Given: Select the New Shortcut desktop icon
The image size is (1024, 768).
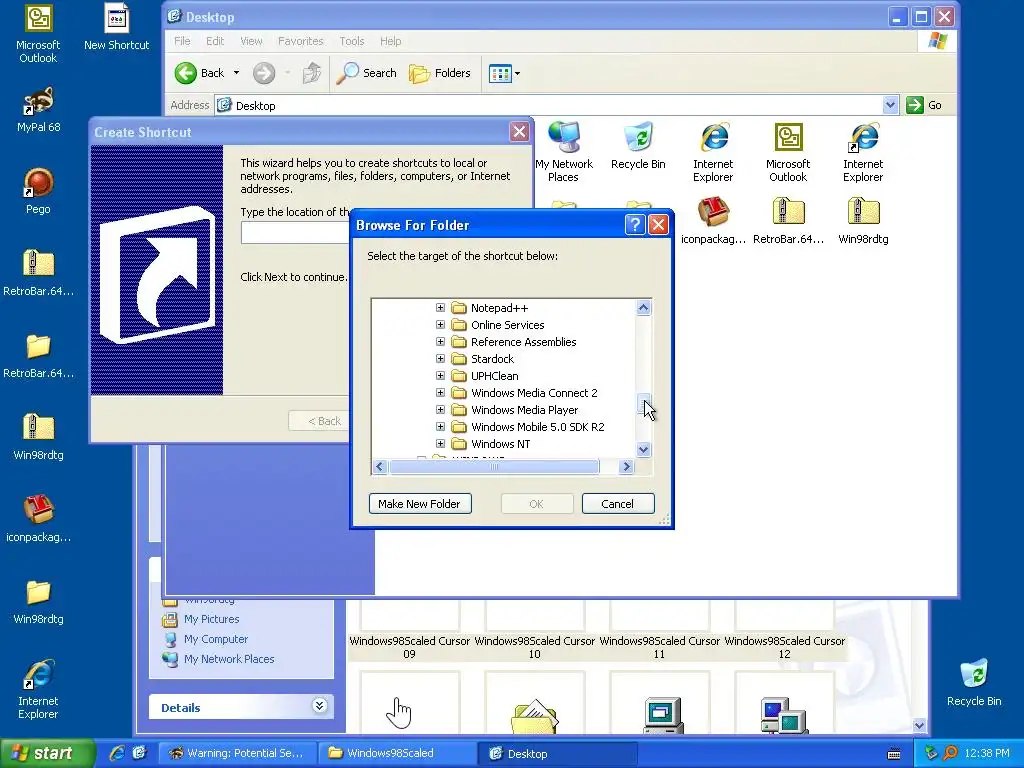Looking at the screenshot, I should (x=116, y=27).
